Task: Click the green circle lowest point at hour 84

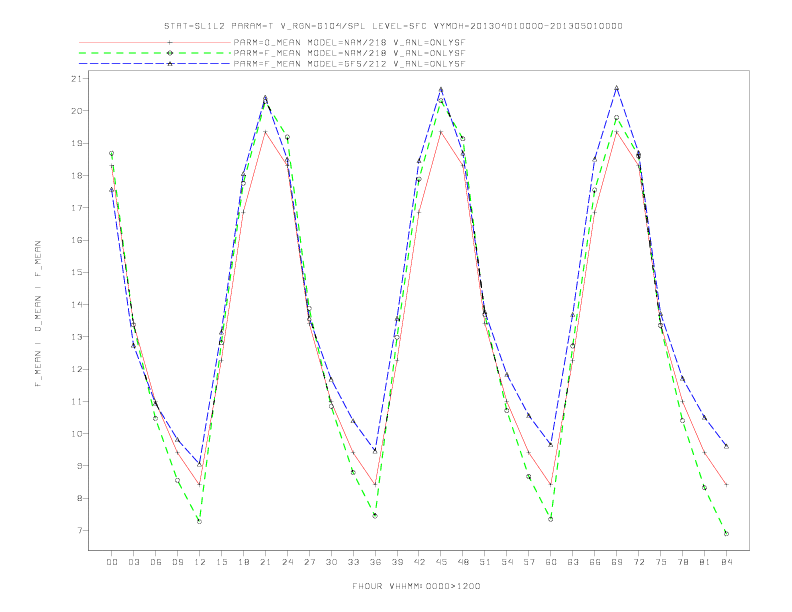Action: (x=726, y=533)
